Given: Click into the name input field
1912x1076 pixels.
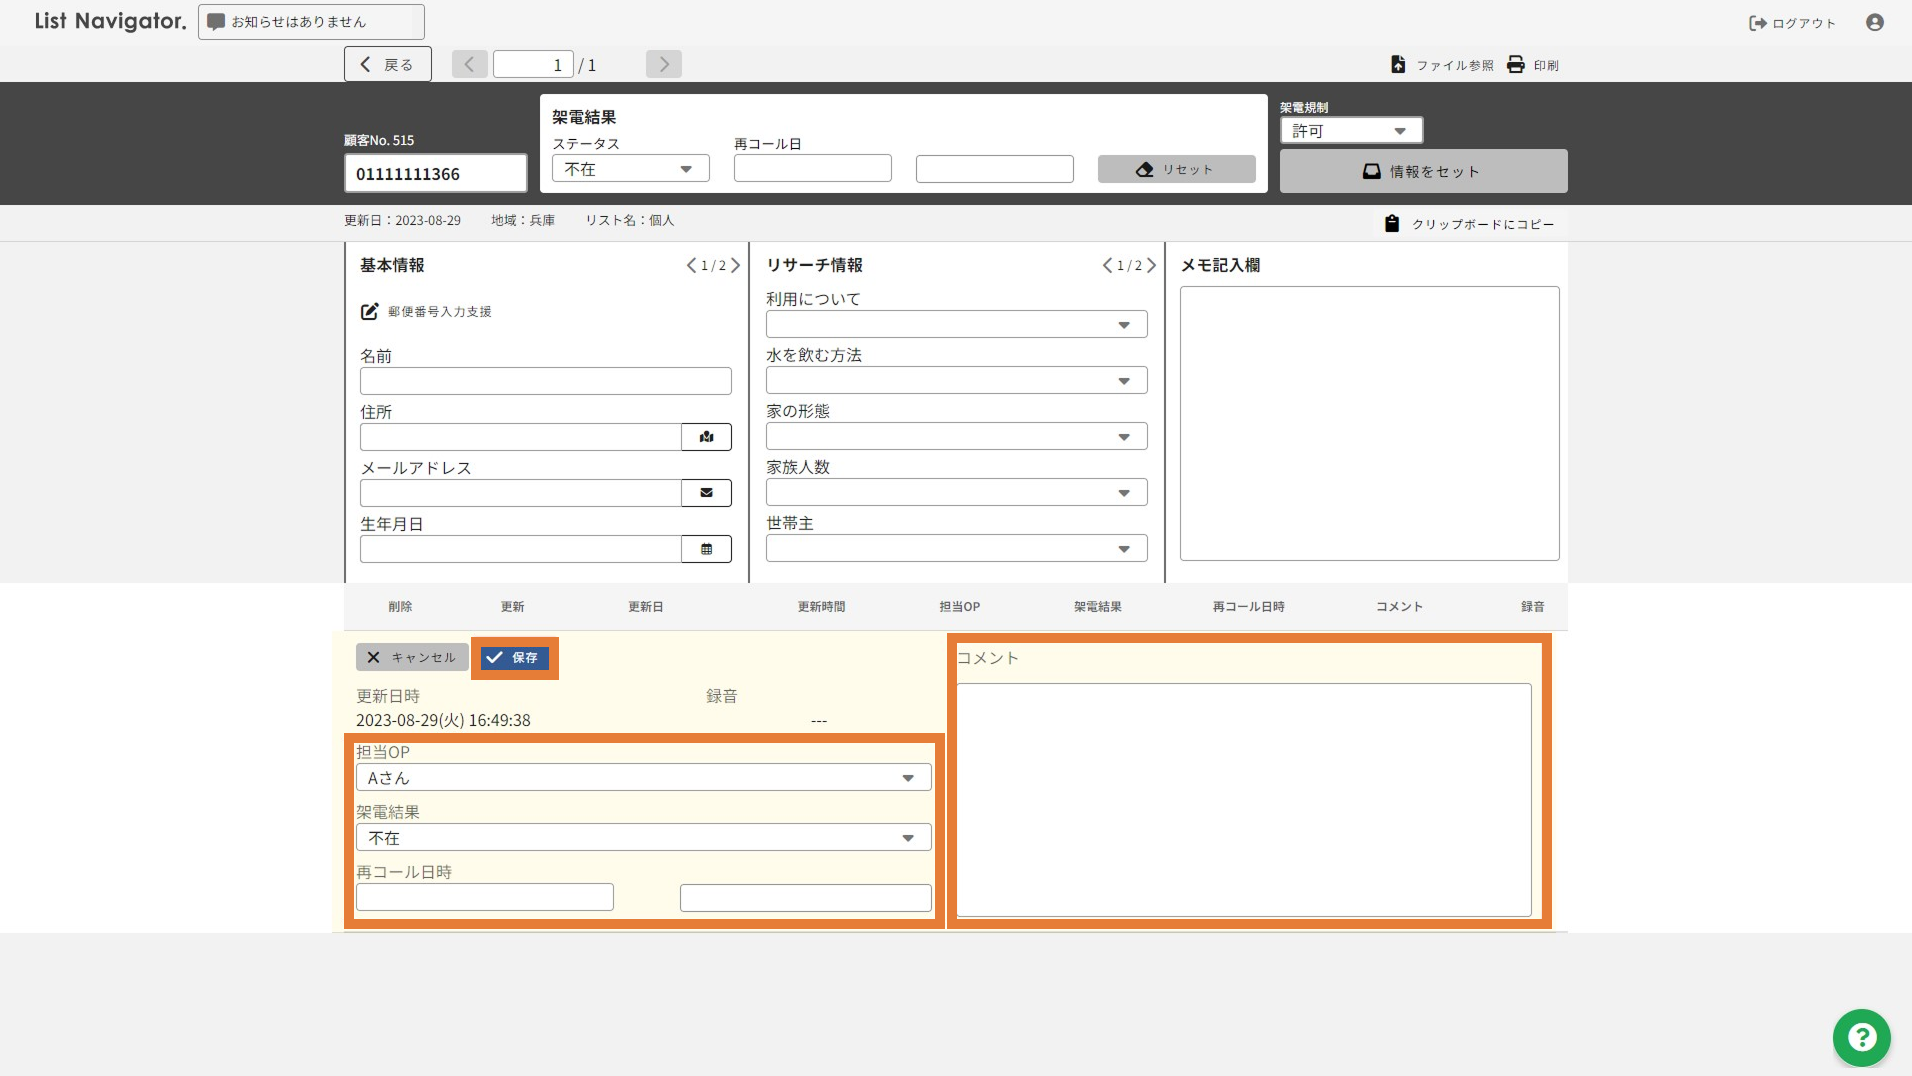Looking at the screenshot, I should click(545, 381).
